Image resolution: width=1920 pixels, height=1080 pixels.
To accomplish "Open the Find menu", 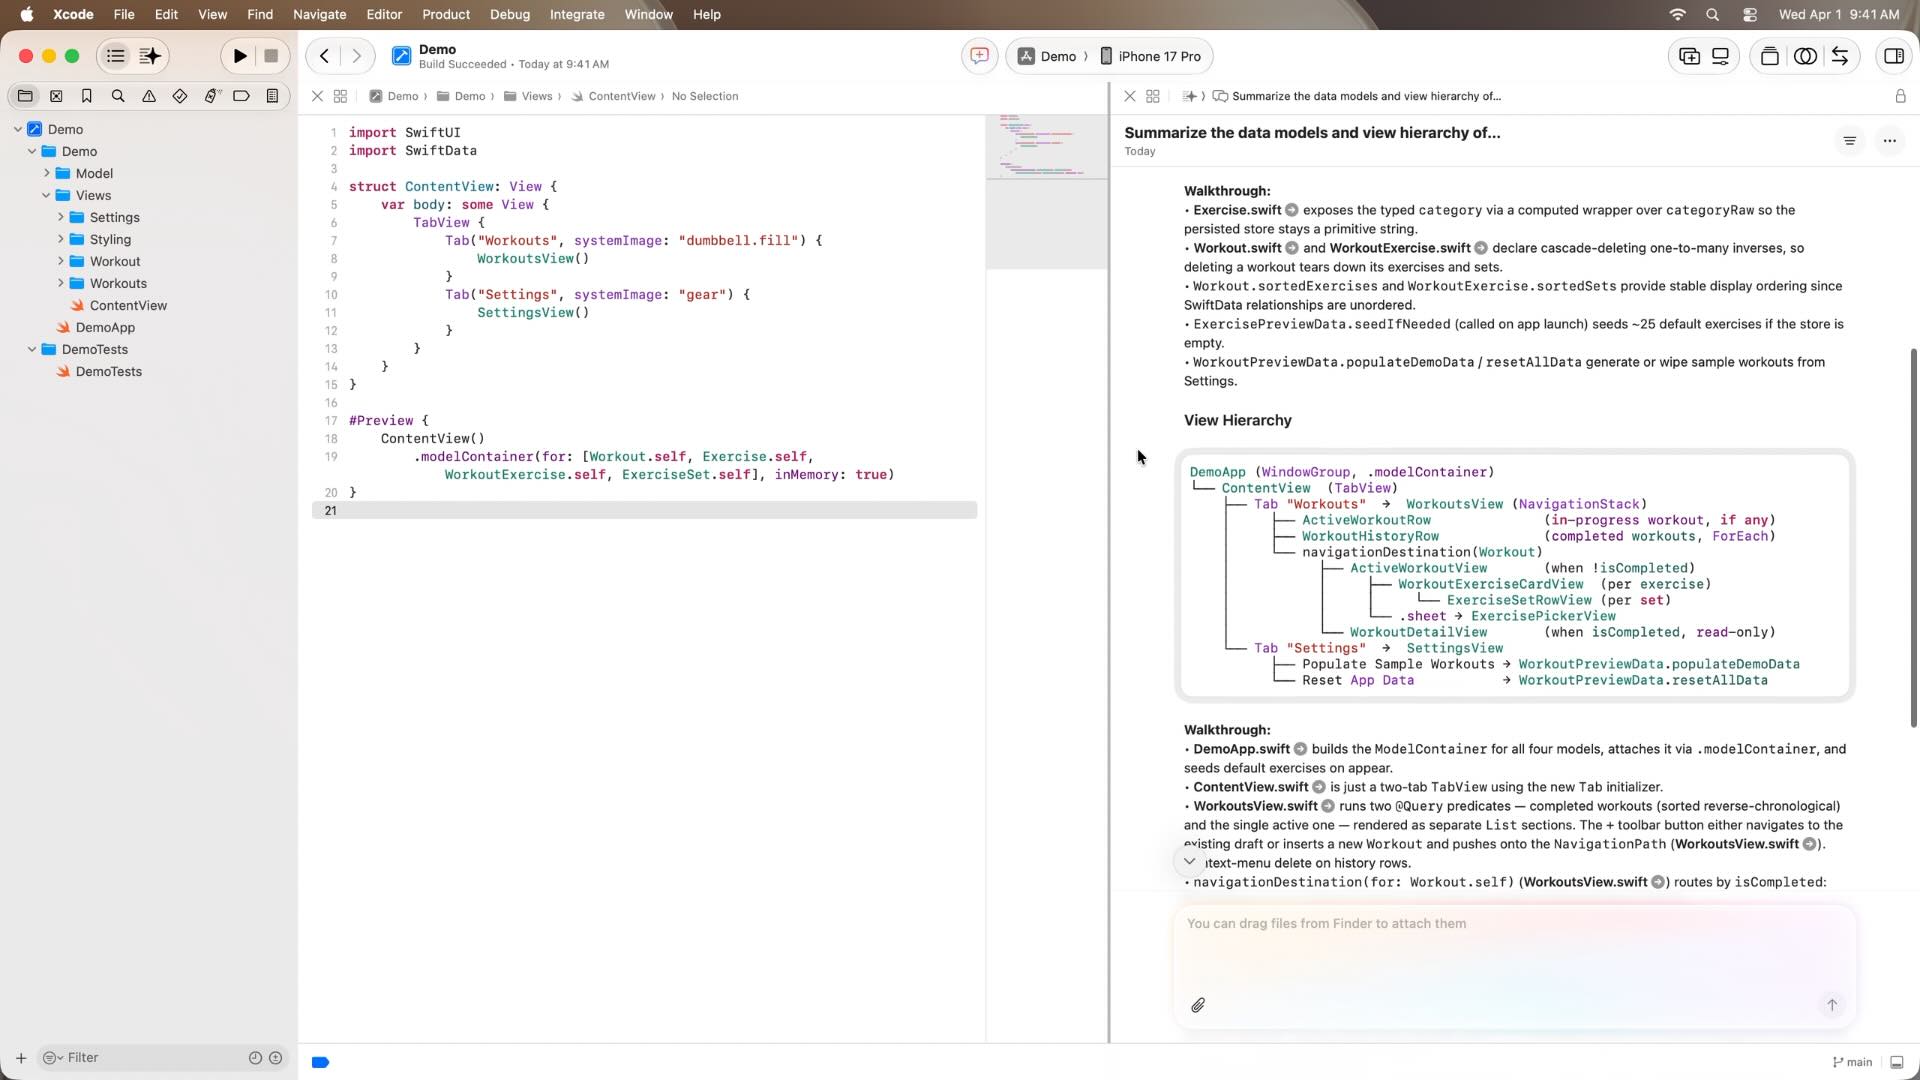I will click(x=260, y=14).
